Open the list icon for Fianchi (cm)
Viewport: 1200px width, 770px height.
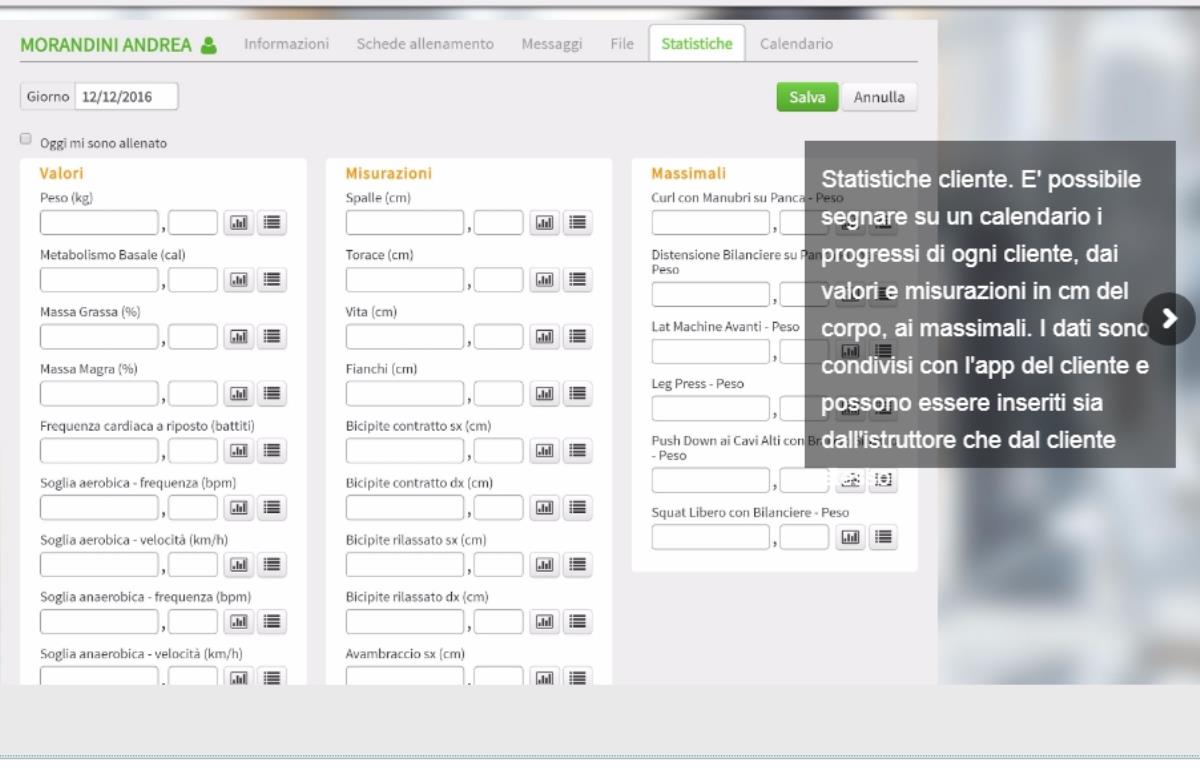point(577,394)
